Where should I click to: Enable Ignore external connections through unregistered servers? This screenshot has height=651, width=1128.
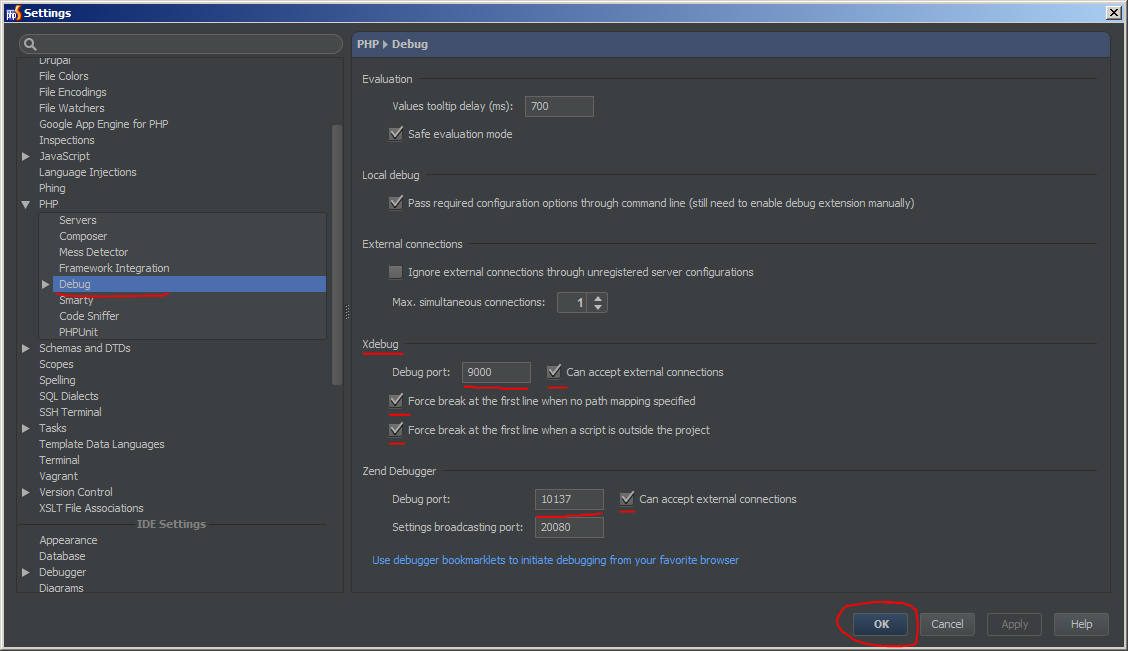pos(396,272)
